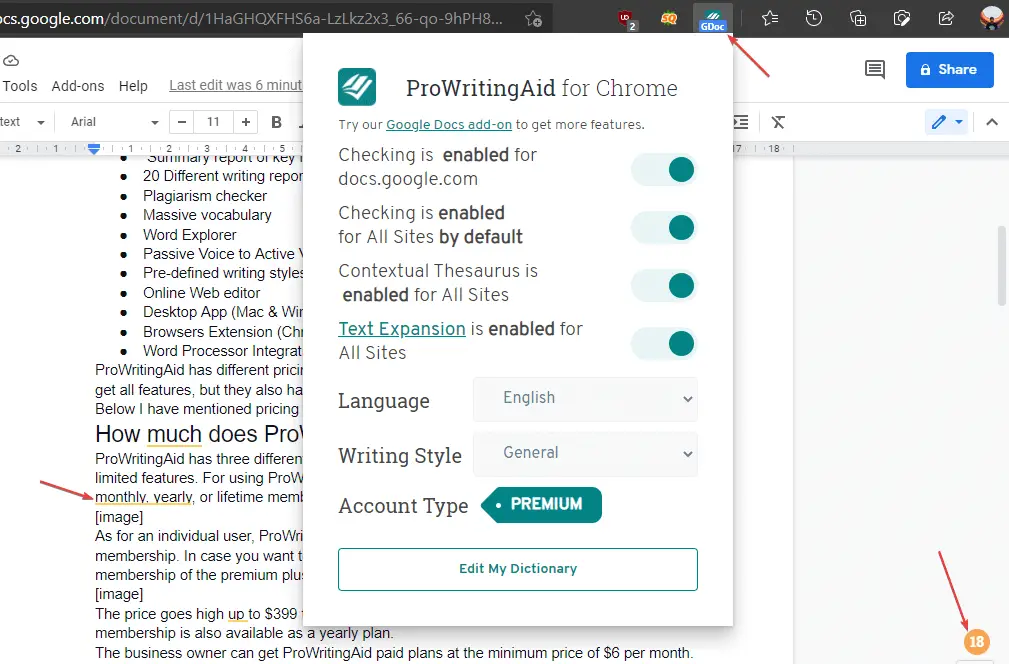1009x664 pixels.
Task: Open the browser Favorites icon
Action: [770, 19]
